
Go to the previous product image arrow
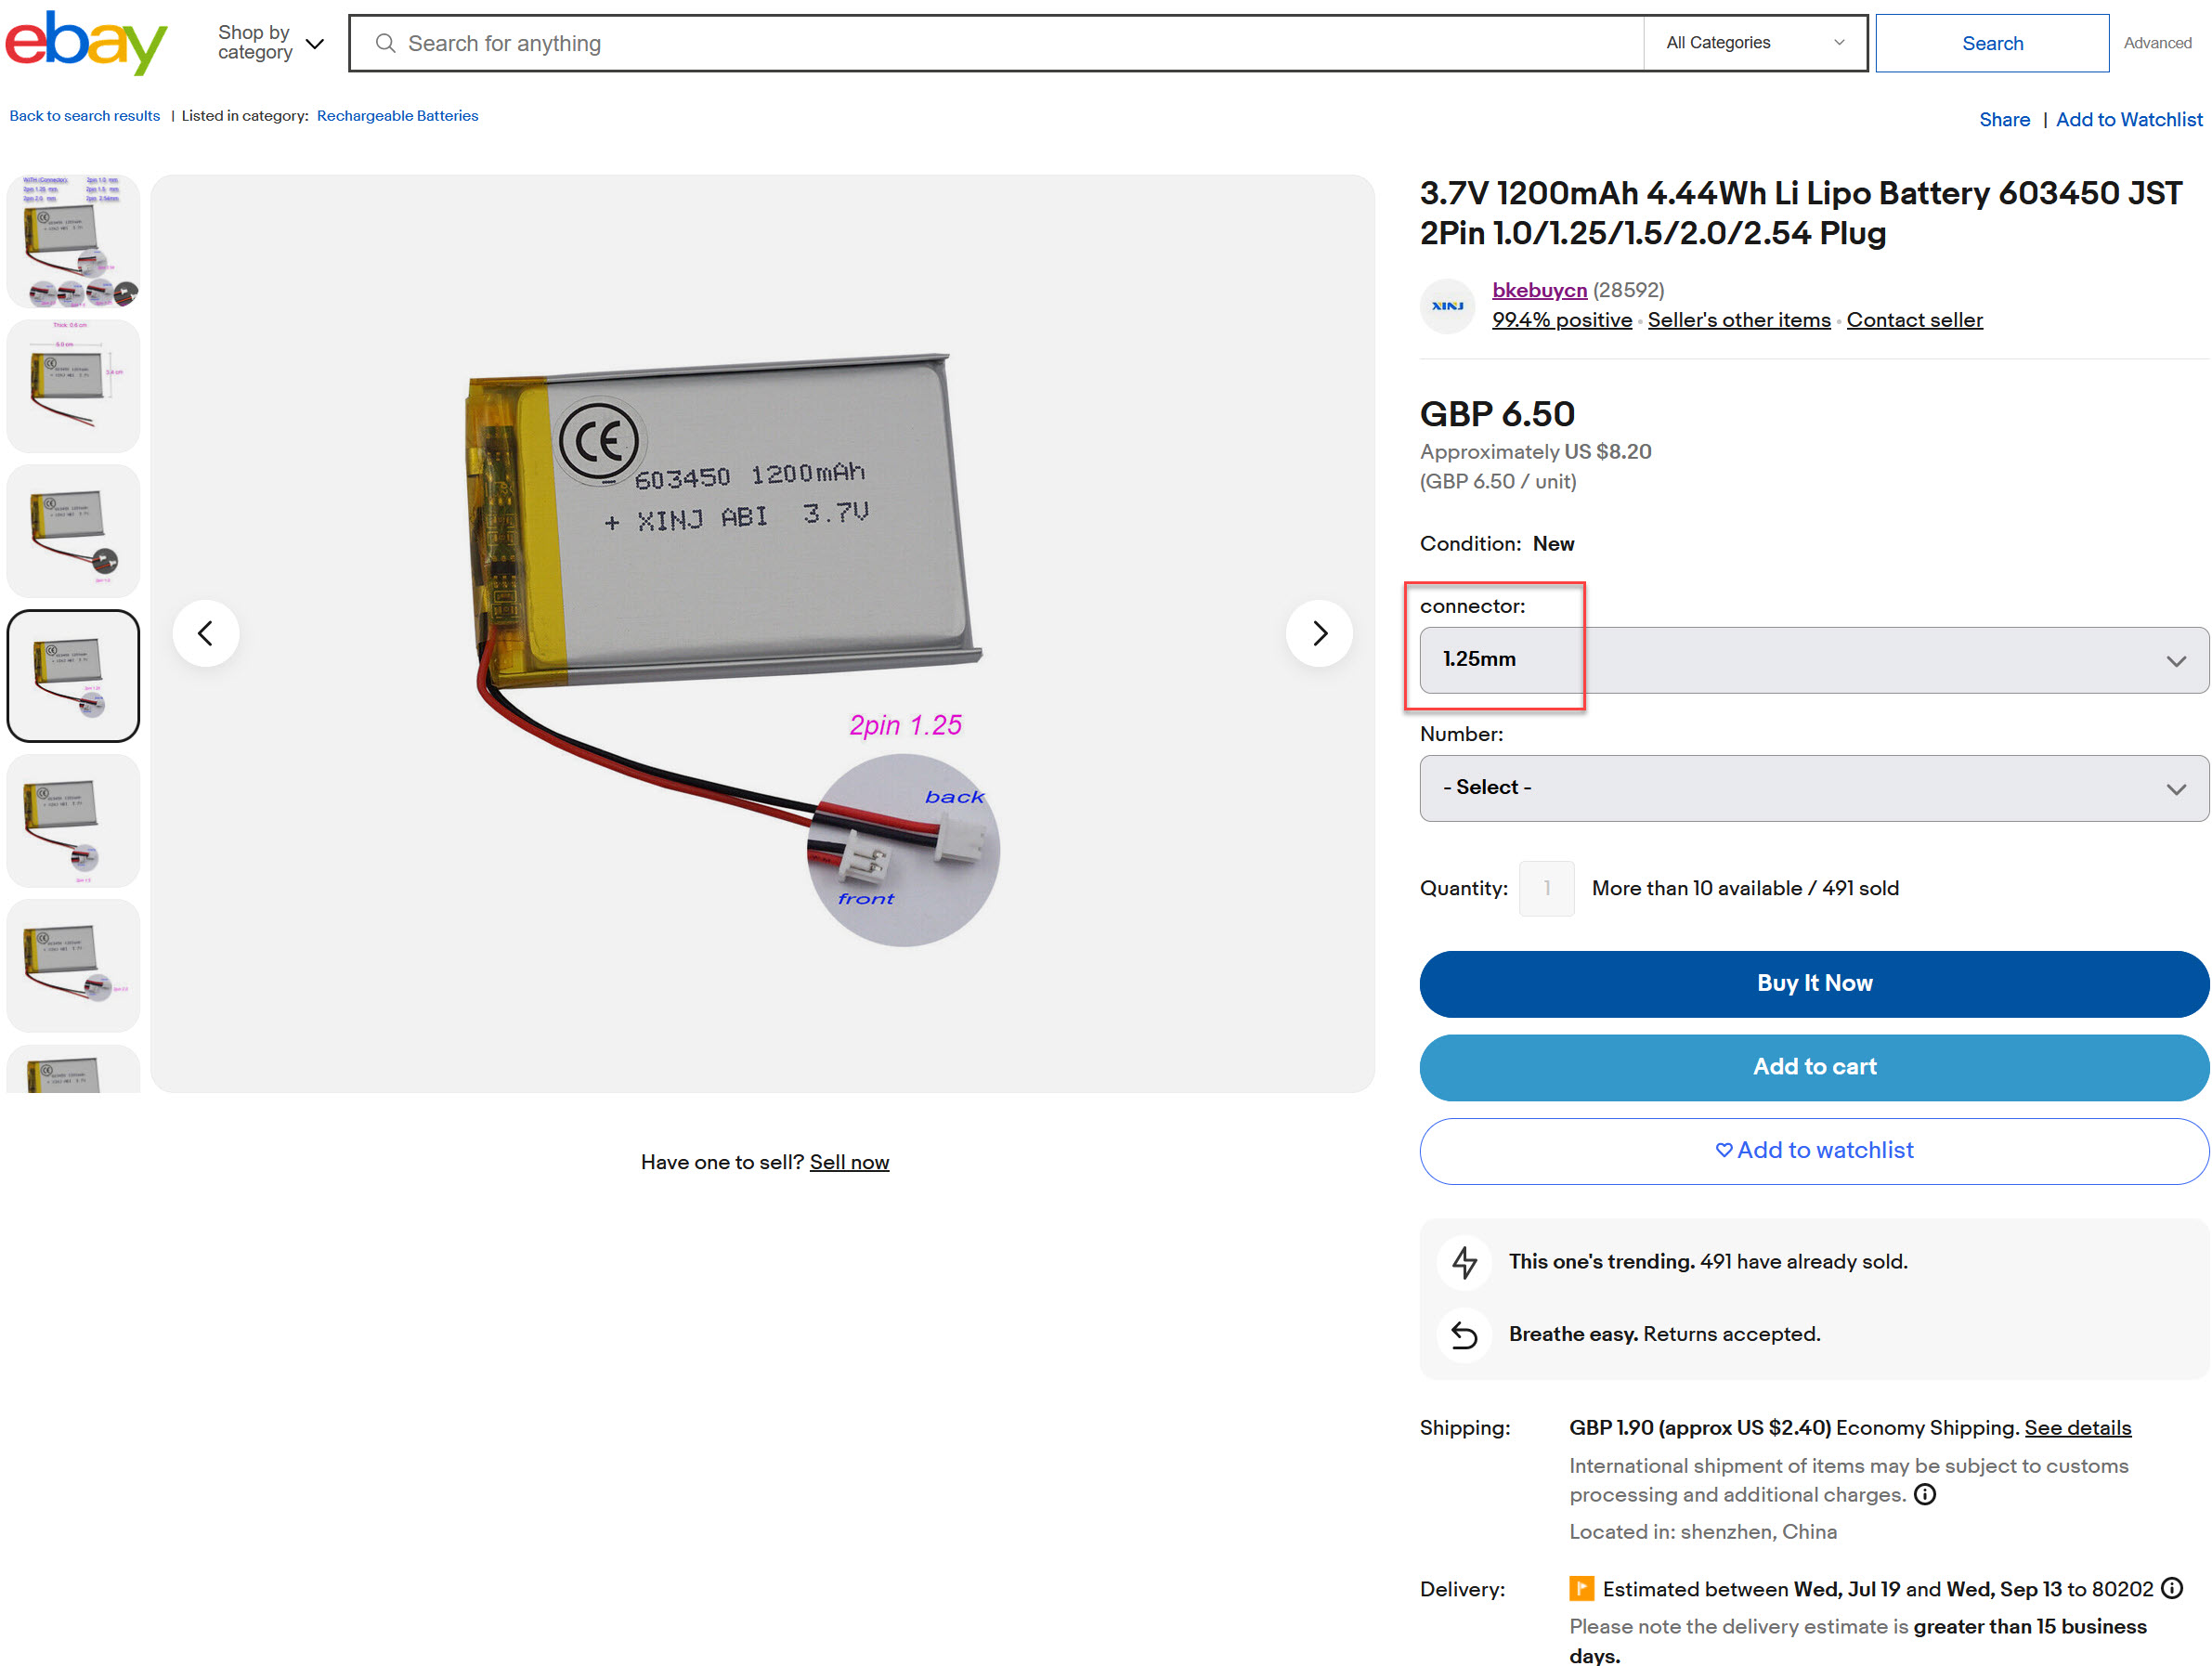click(x=206, y=634)
